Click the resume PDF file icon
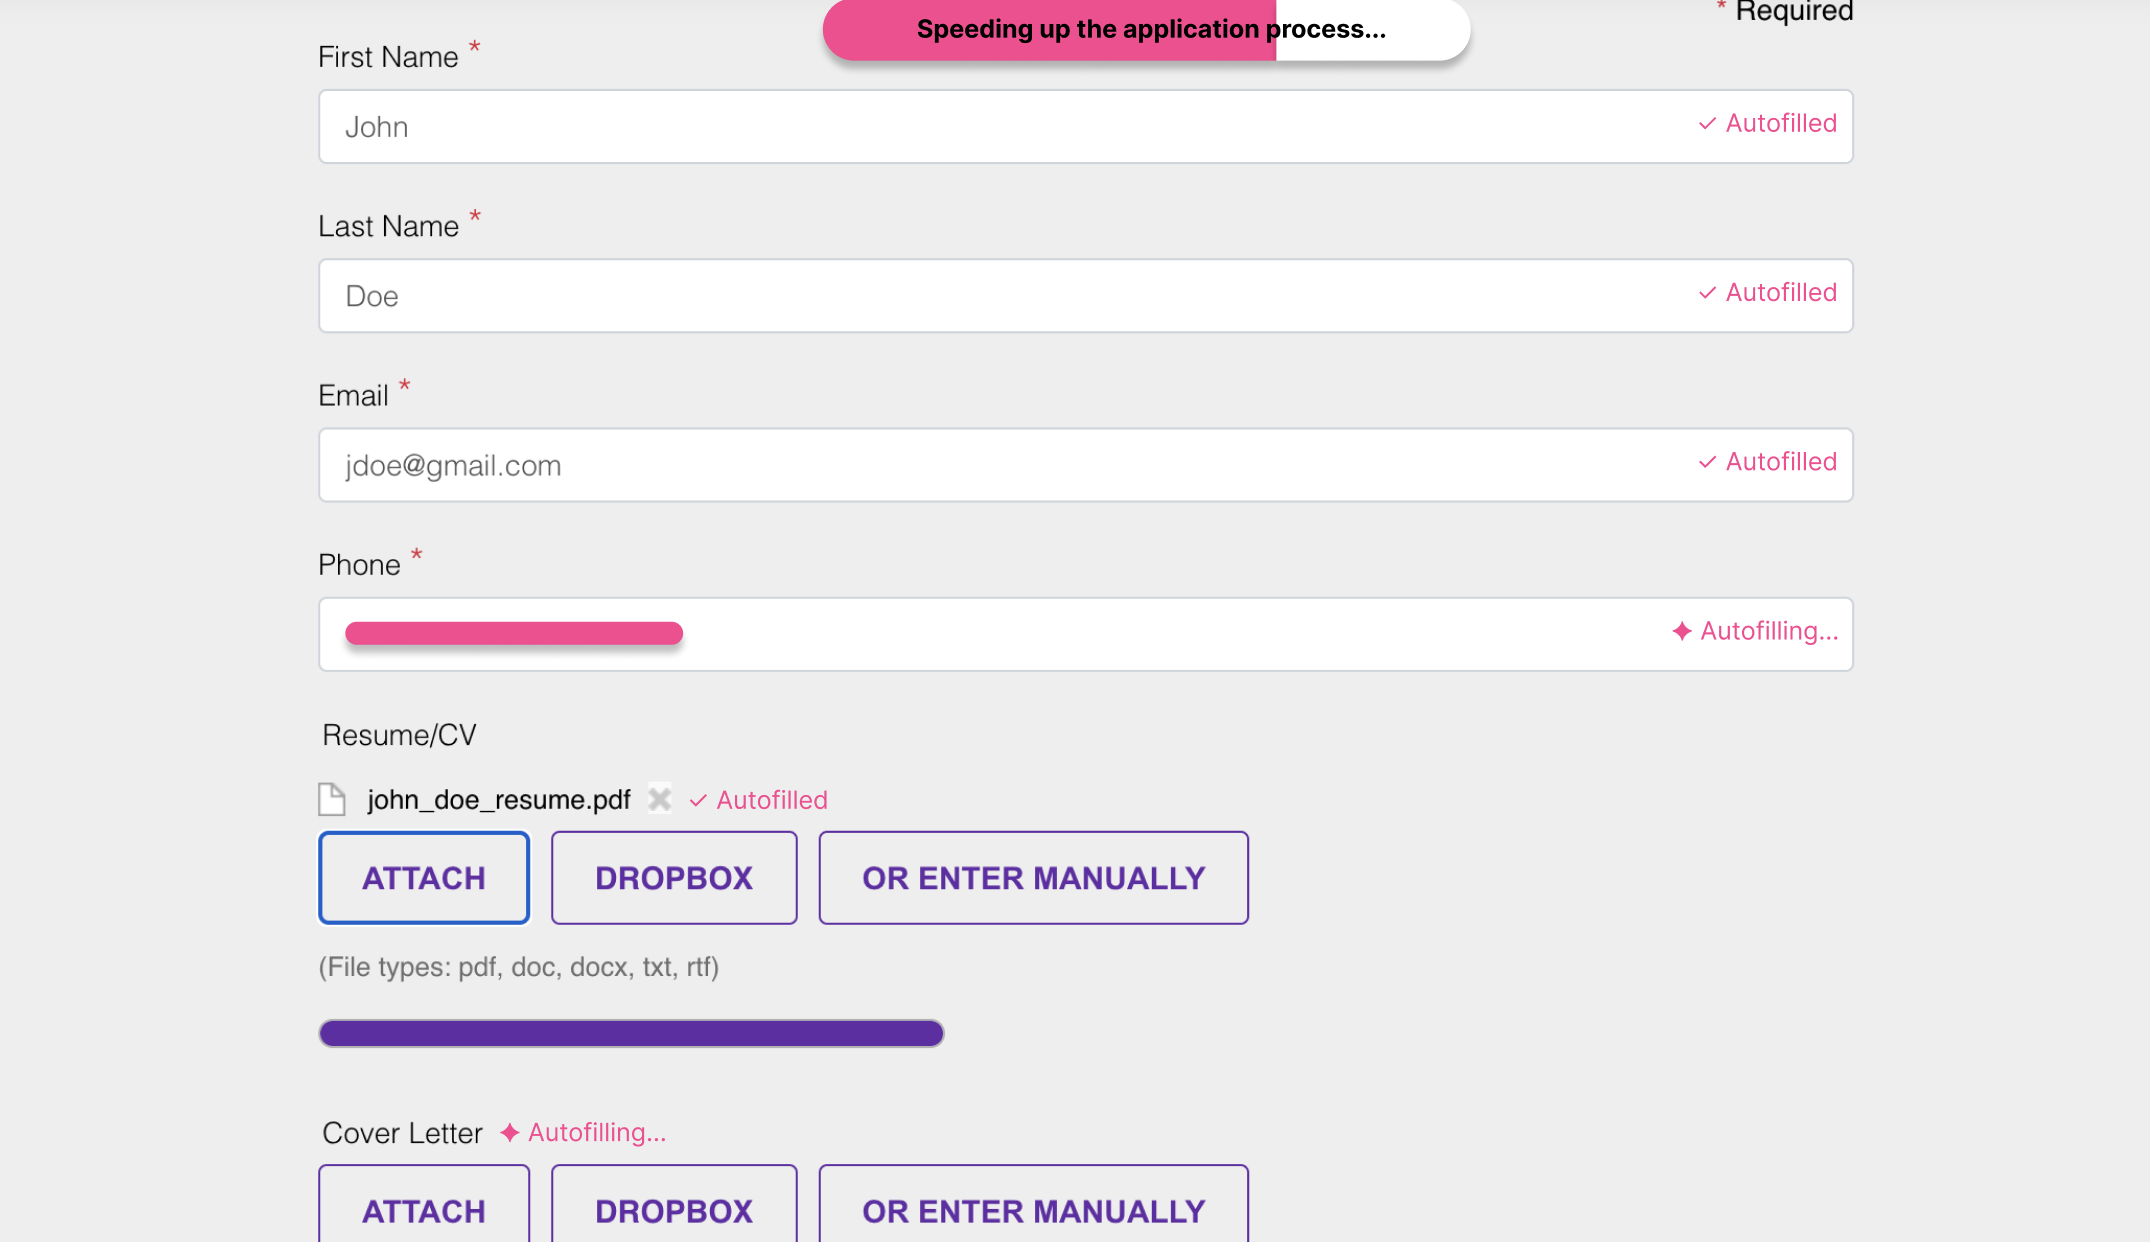This screenshot has width=2150, height=1242. 332,799
